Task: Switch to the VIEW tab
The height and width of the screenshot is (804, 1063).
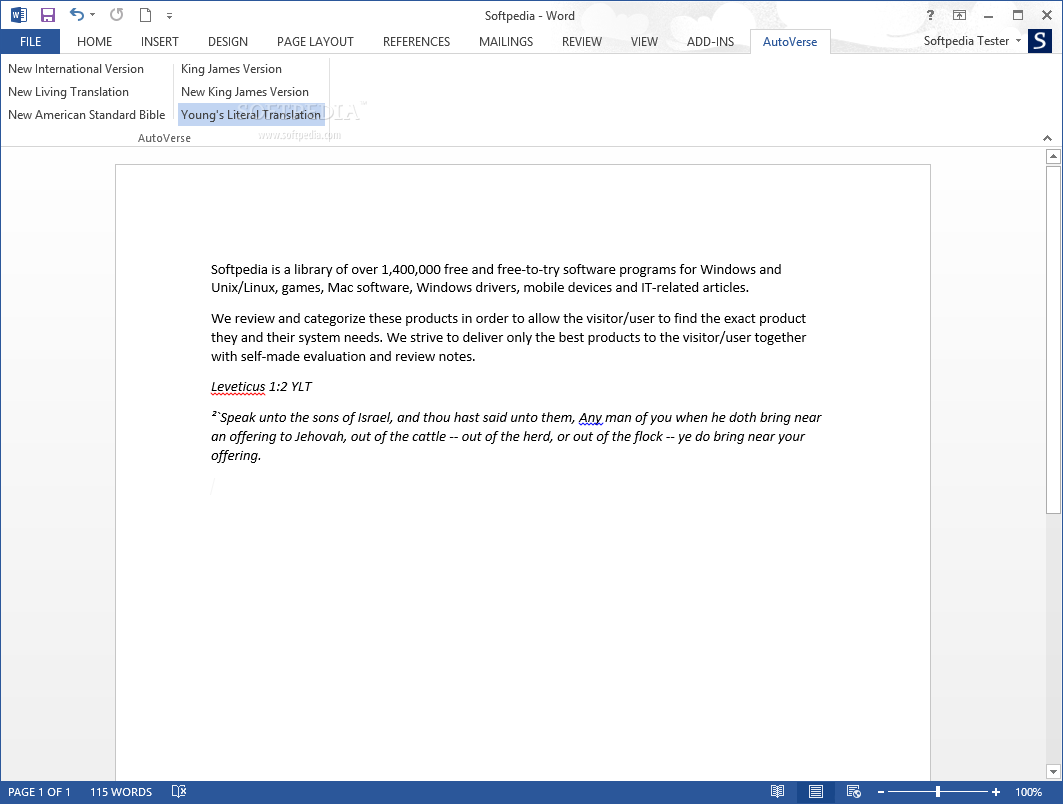Action: point(644,41)
